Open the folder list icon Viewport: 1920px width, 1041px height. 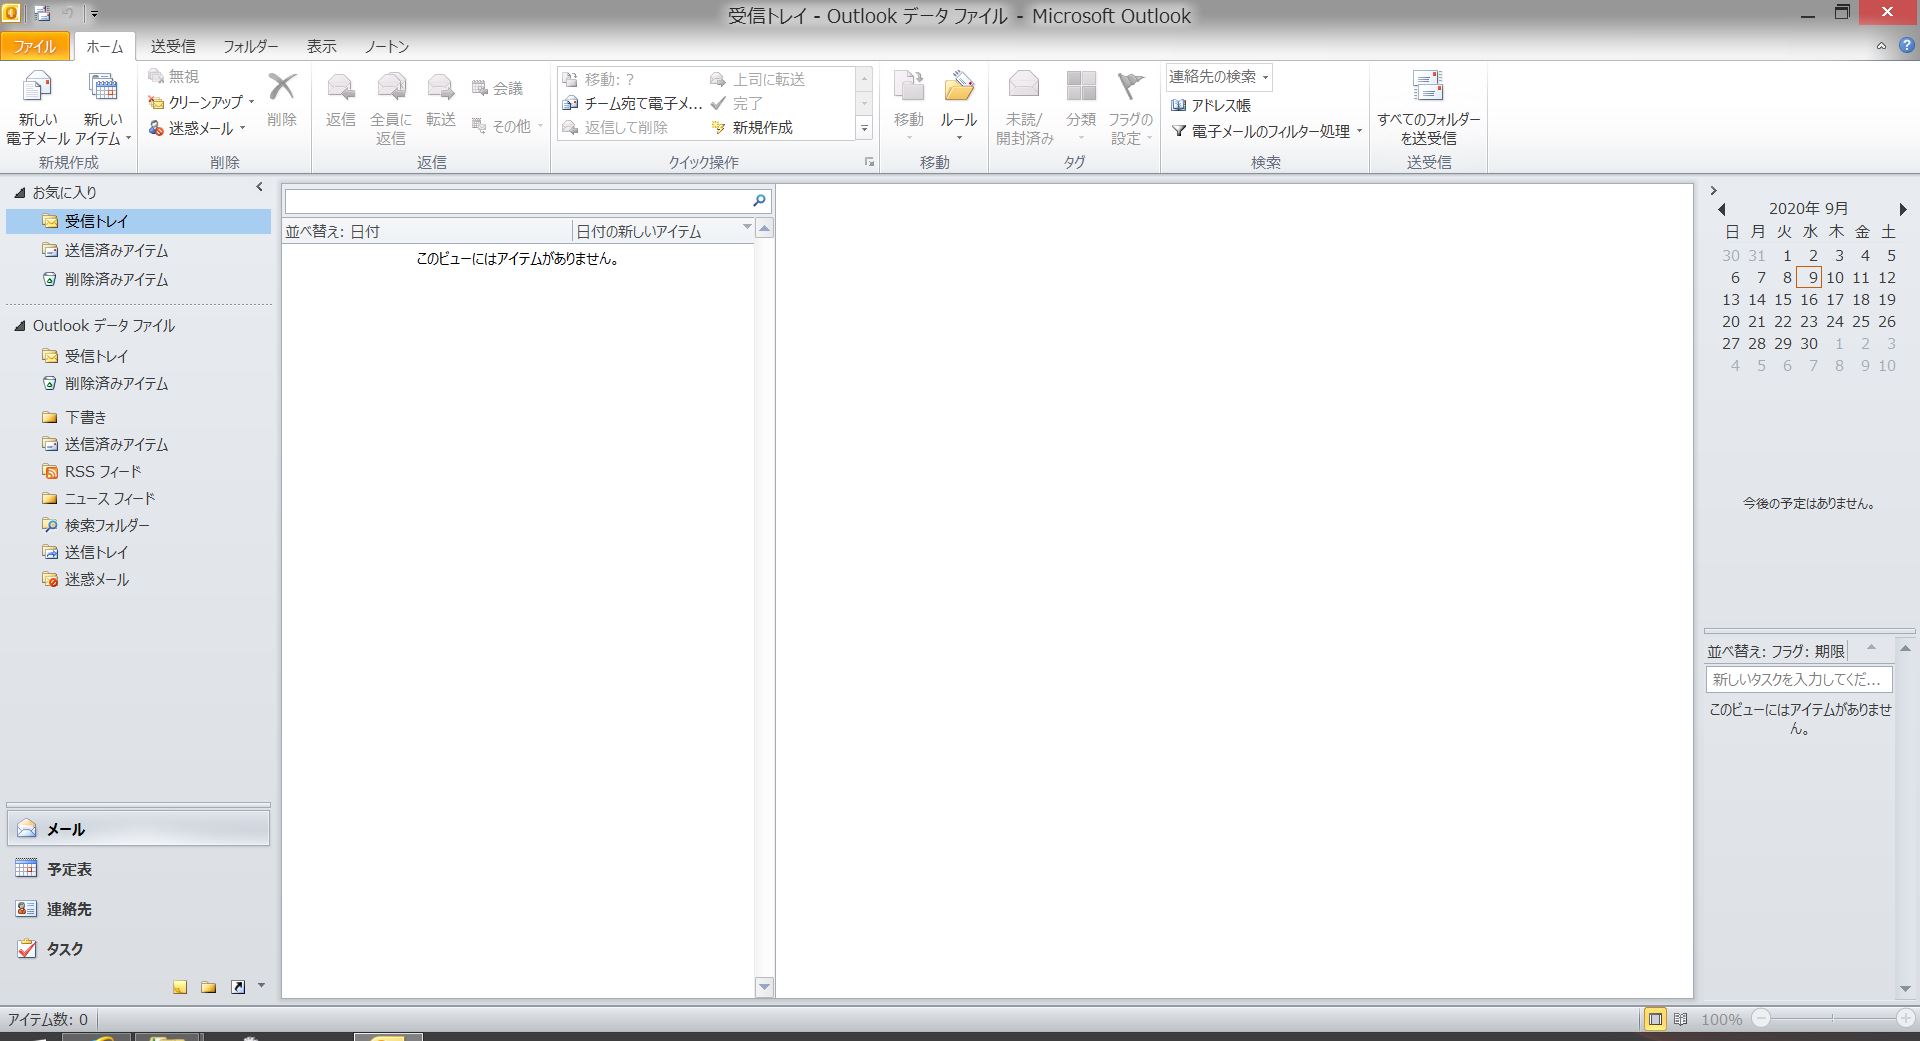[208, 987]
